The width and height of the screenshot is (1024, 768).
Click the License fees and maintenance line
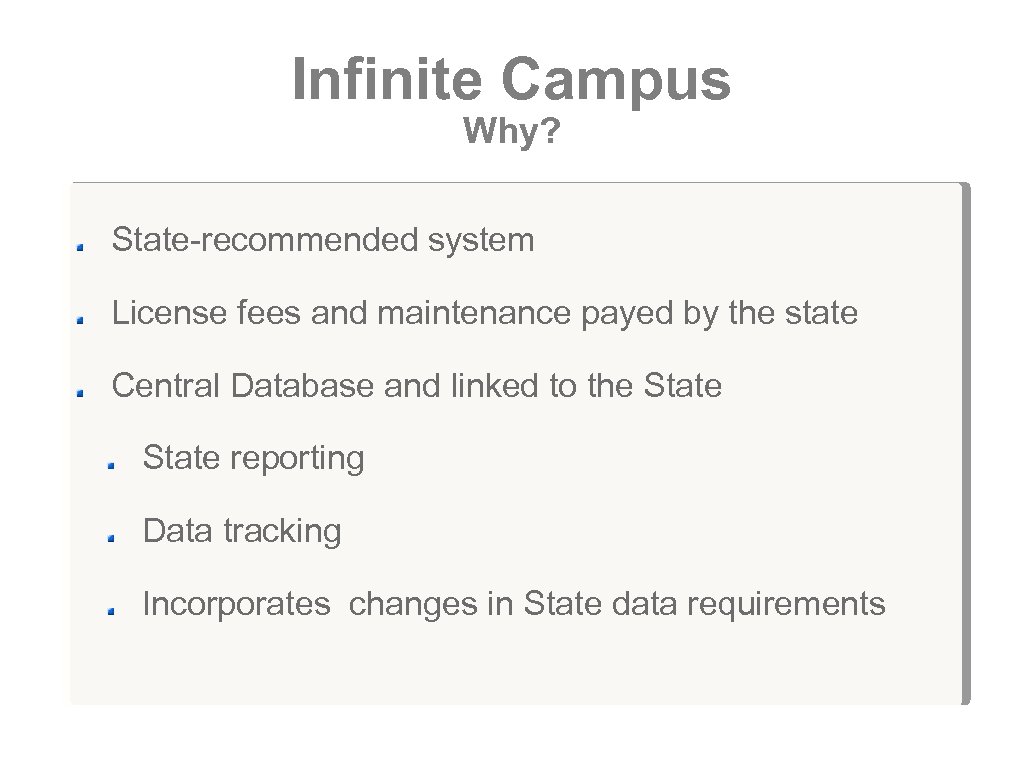coord(484,314)
